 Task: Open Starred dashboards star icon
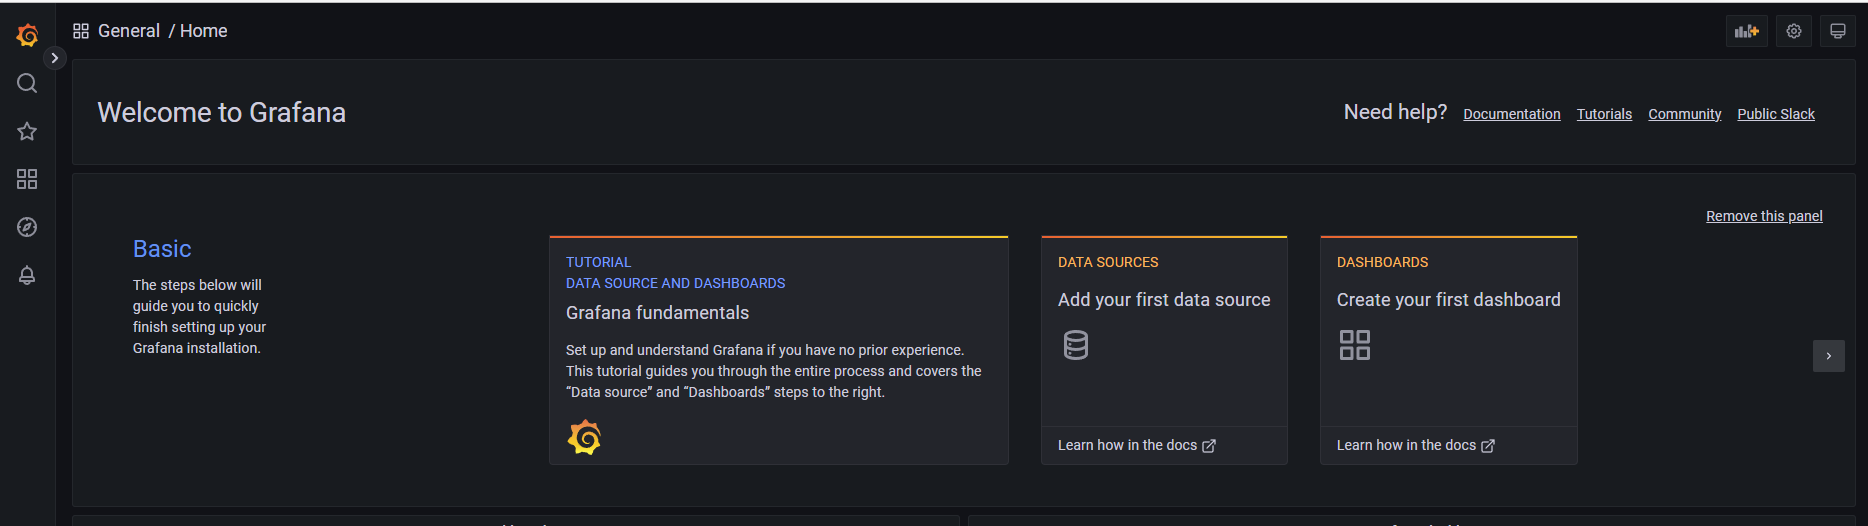pos(27,131)
